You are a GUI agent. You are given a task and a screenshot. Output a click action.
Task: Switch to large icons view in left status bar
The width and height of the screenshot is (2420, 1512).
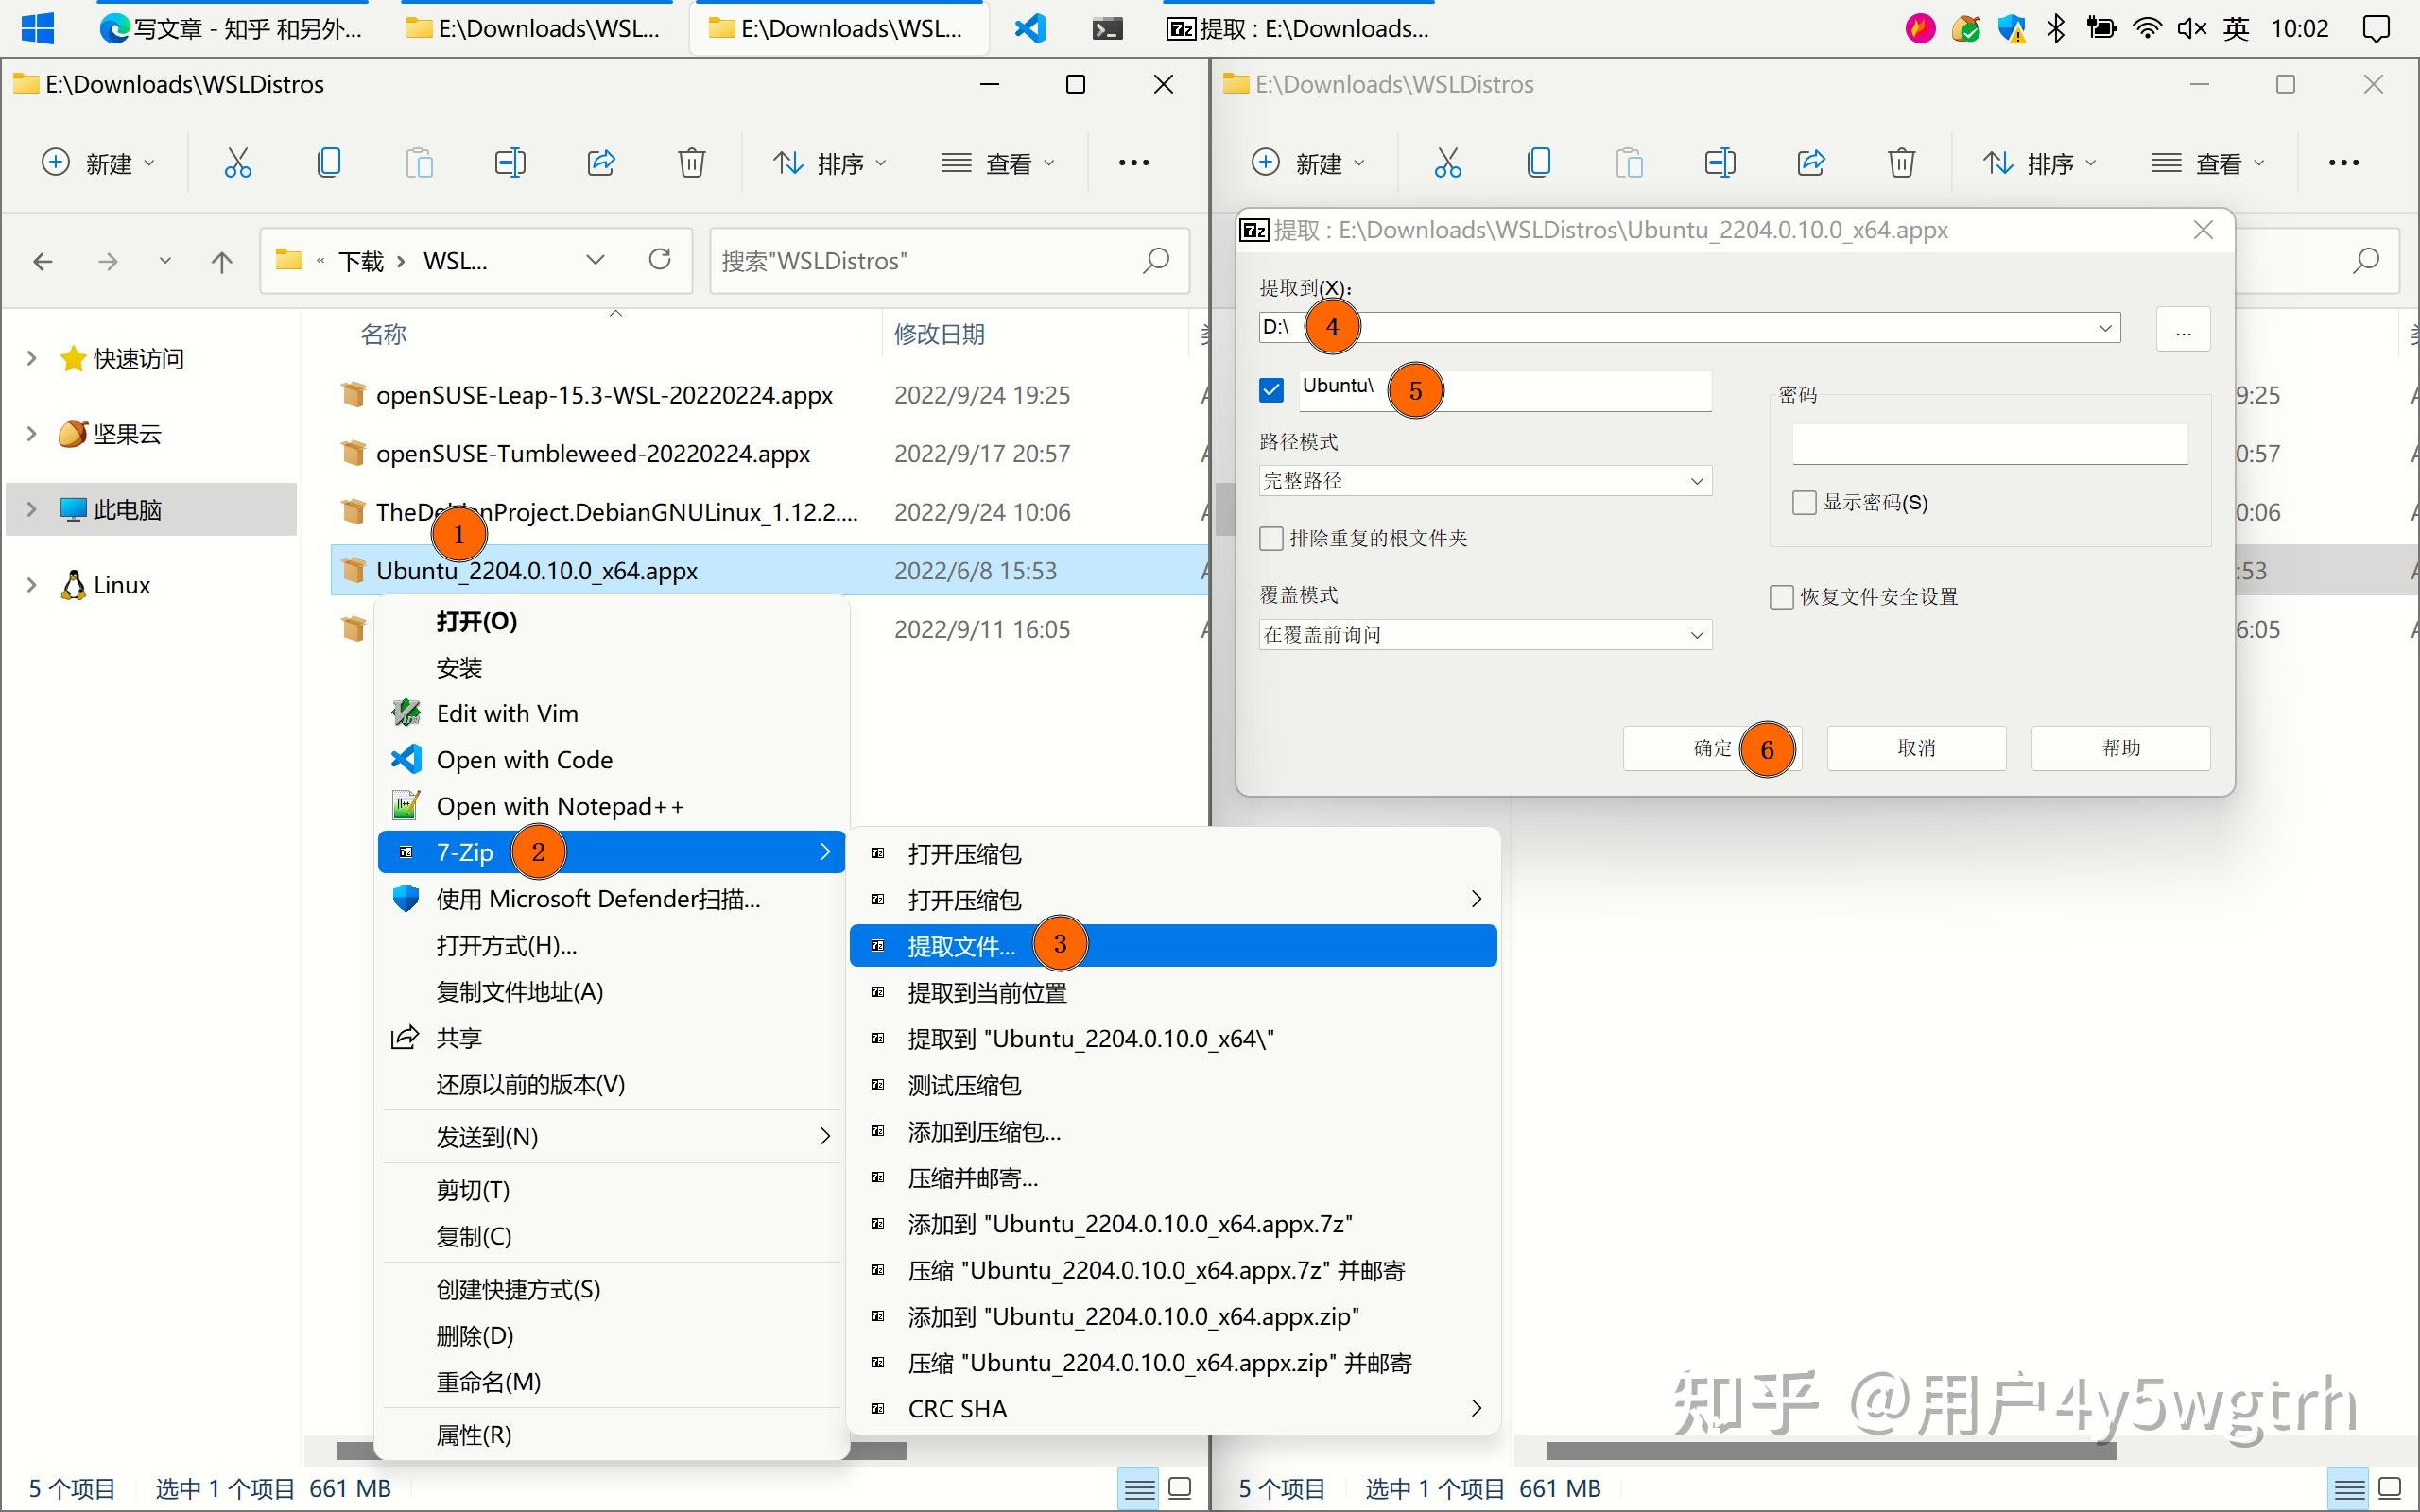(x=1180, y=1489)
